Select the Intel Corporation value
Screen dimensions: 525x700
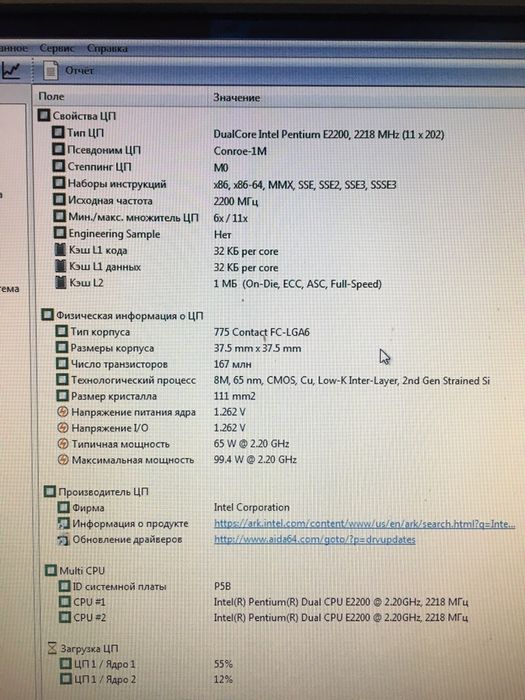tap(252, 507)
